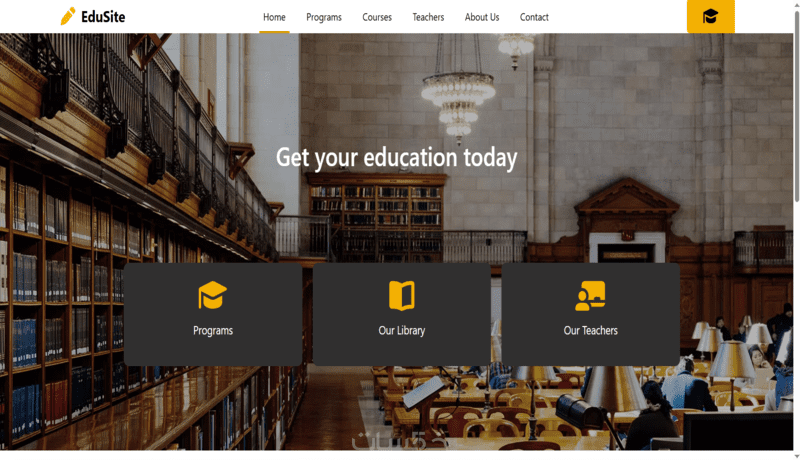The image size is (800, 460).
Task: Click the EduSite brand name text
Action: [x=103, y=17]
